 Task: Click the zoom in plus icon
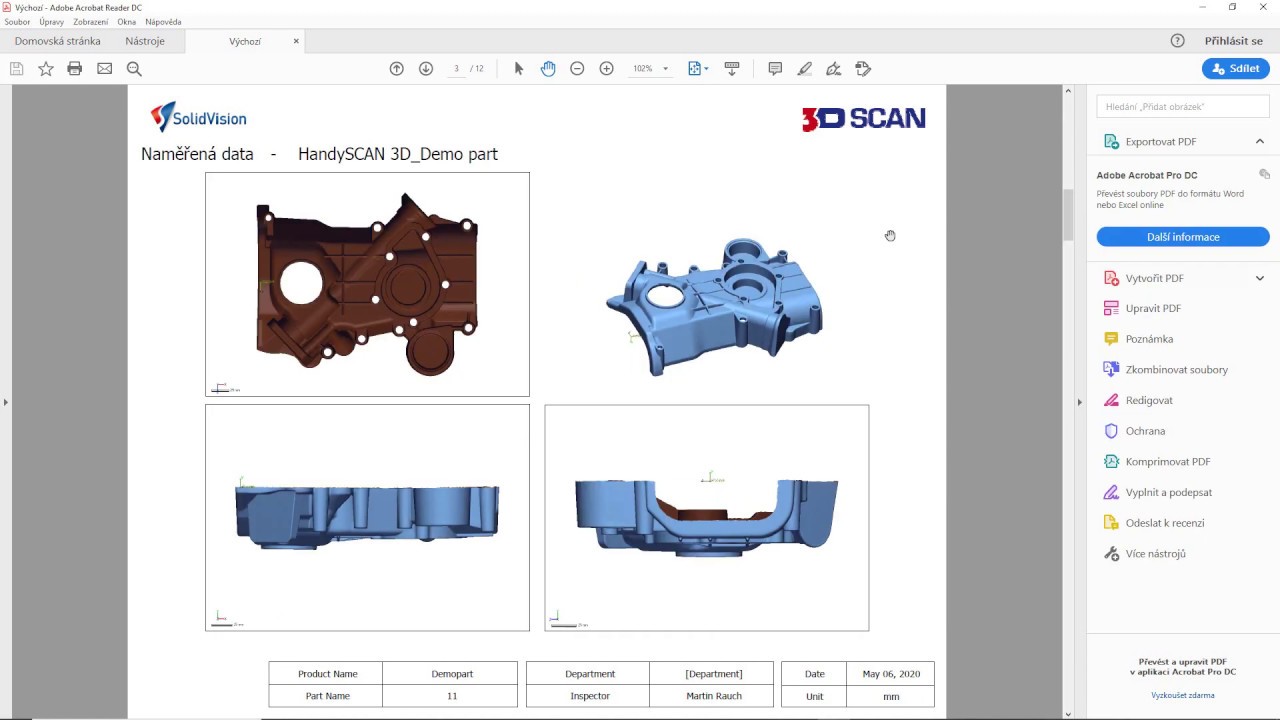[606, 69]
